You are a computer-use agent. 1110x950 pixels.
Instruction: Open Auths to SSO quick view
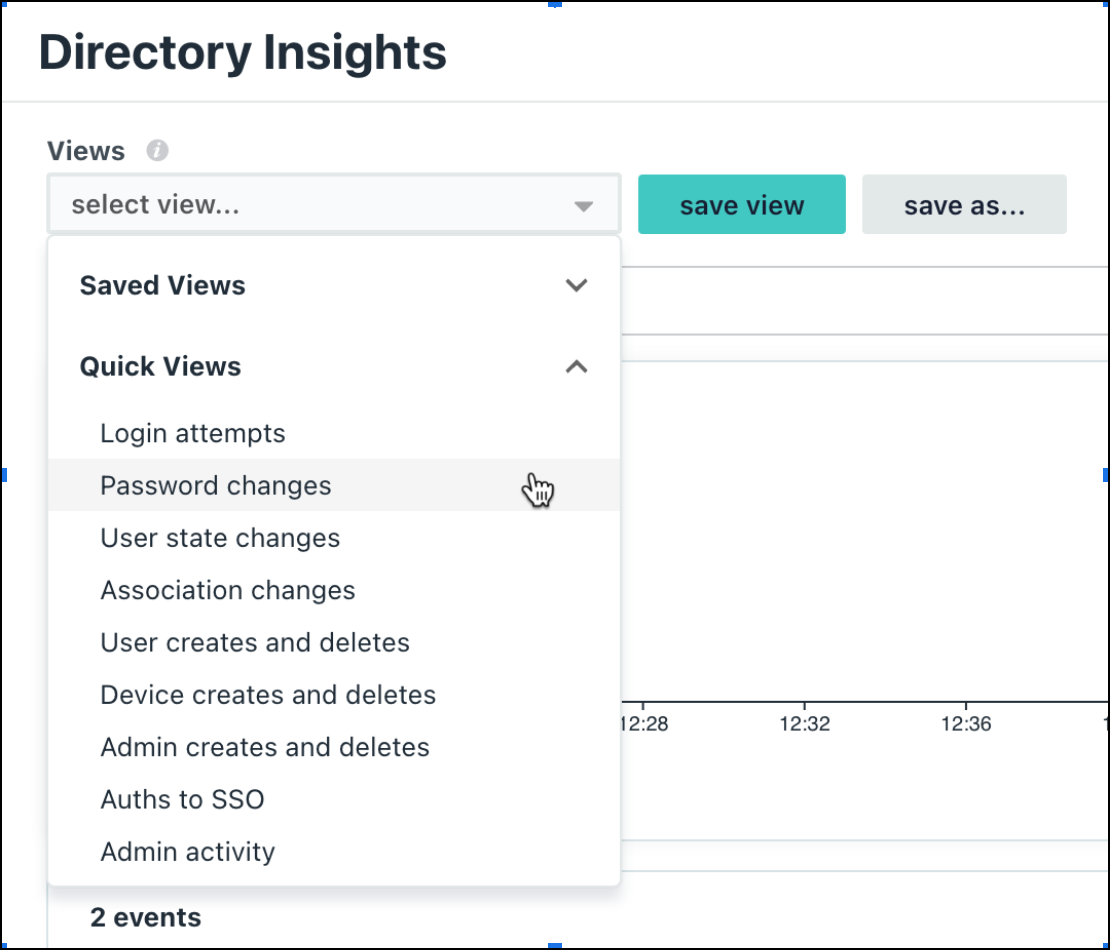pyautogui.click(x=182, y=799)
